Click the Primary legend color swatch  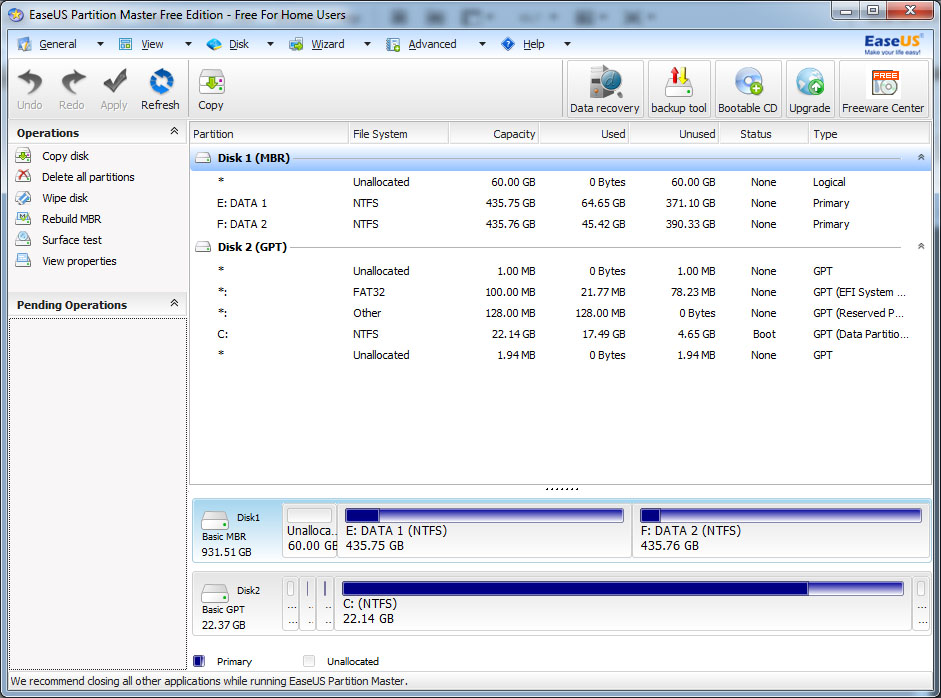point(199,661)
